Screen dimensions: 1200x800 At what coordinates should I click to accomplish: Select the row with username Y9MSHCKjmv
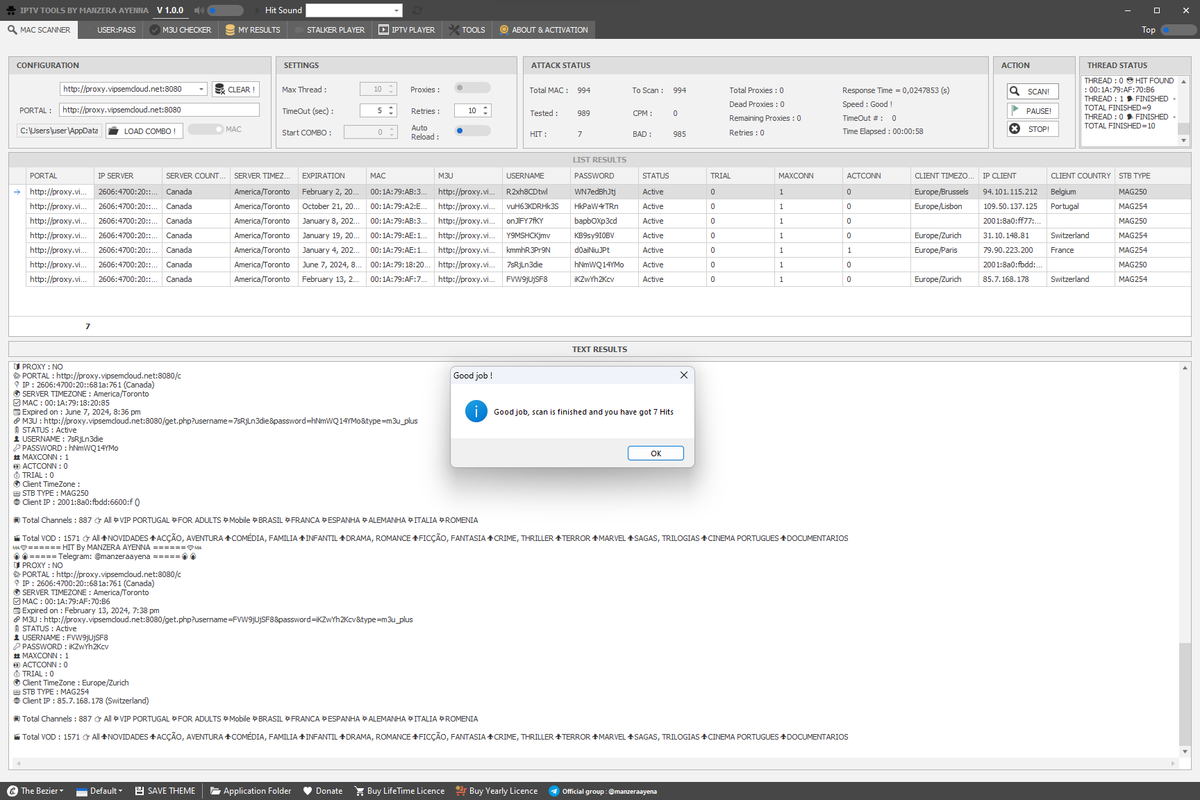pos(600,235)
